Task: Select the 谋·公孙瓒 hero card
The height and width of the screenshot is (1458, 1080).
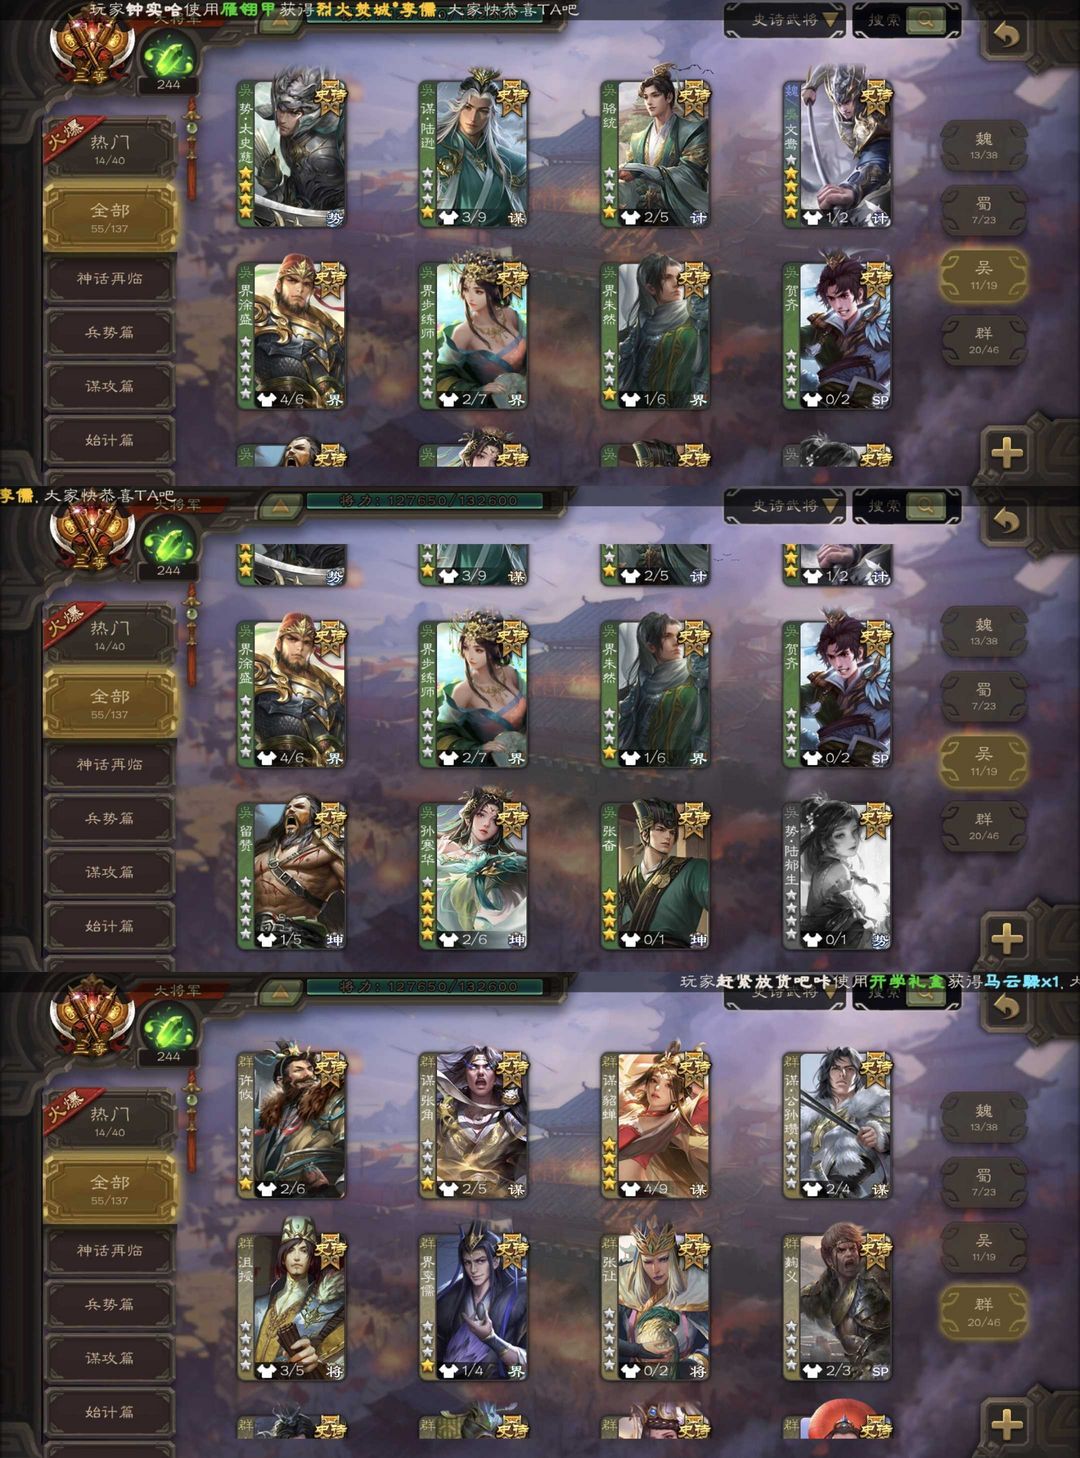Action: click(837, 1126)
